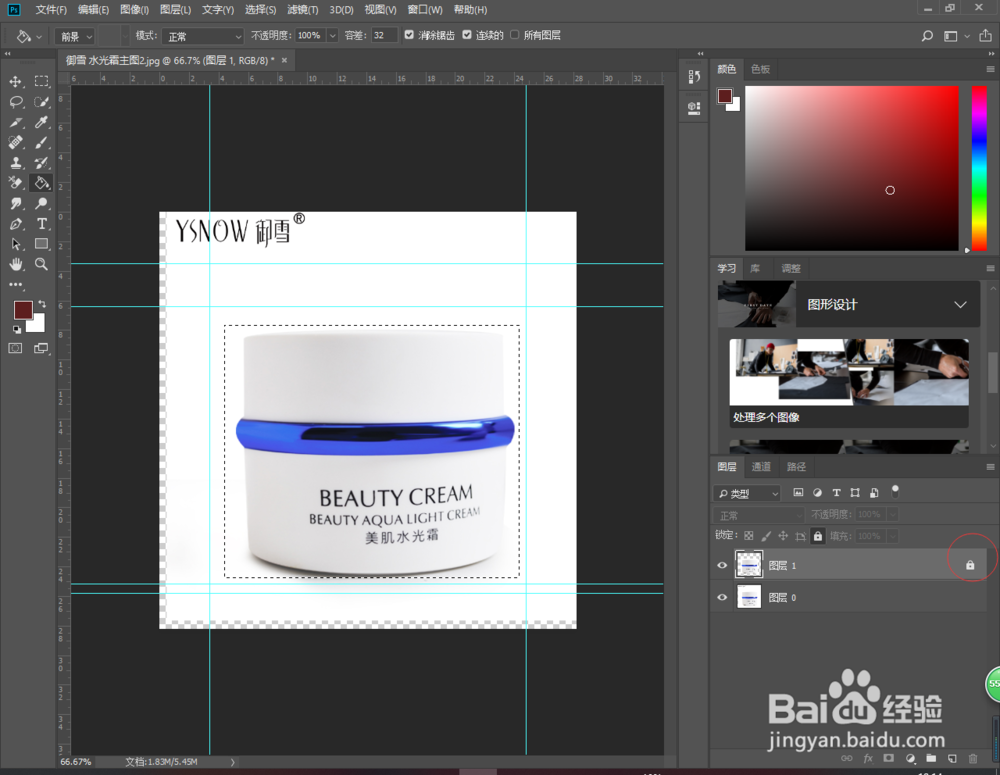
Task: Change the screen mode
Action: pos(41,348)
